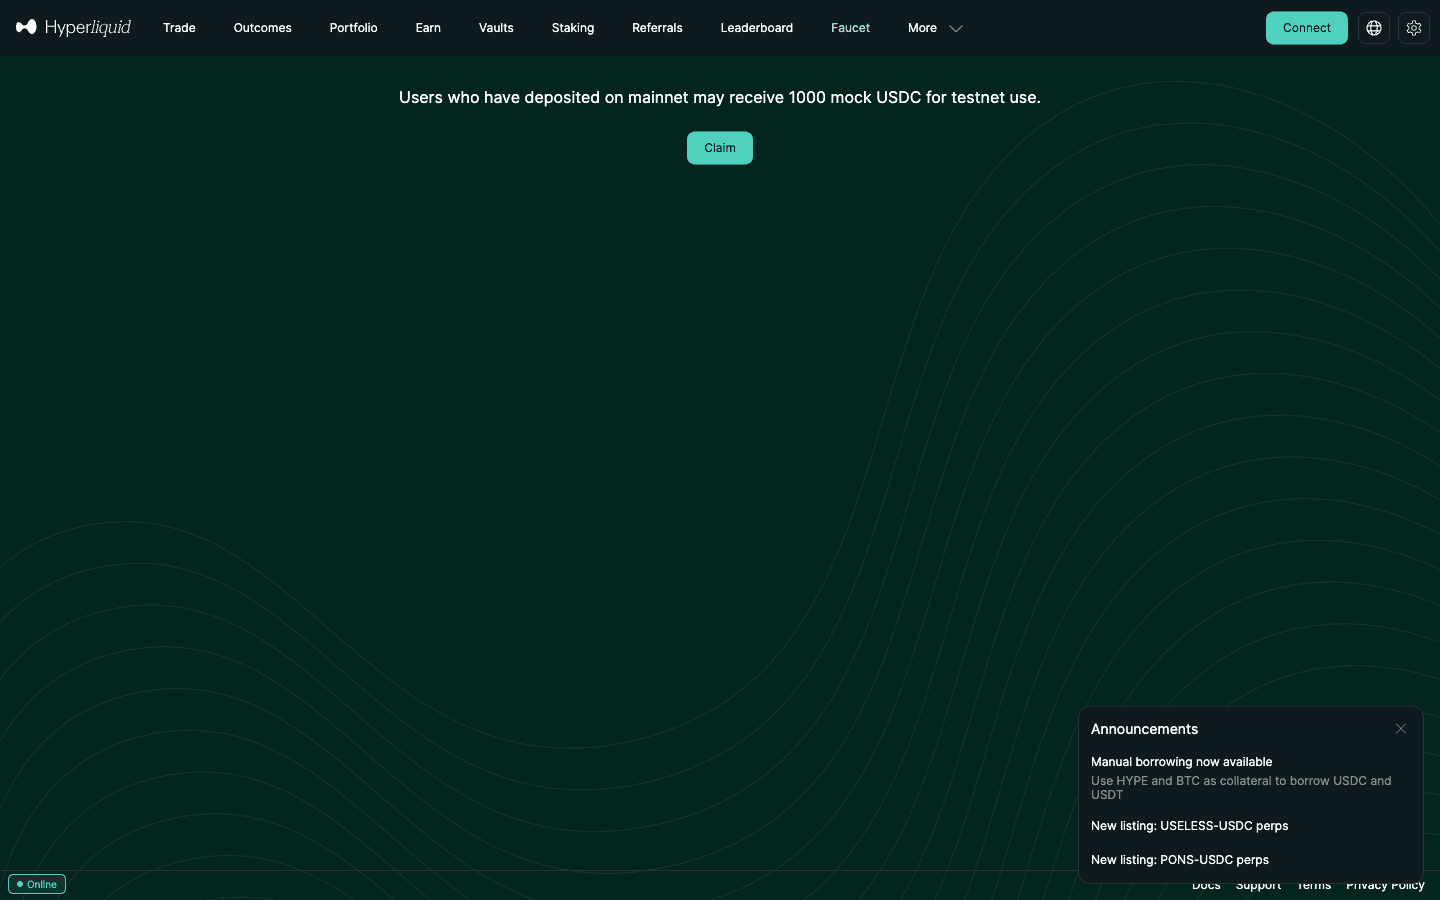Image resolution: width=1440 pixels, height=900 pixels.
Task: View the Leaderboard
Action: coord(757,28)
